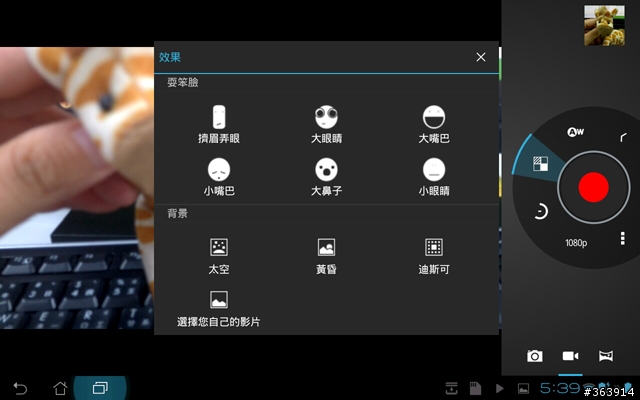Tap the 5:39 clock in status bar

(560, 388)
